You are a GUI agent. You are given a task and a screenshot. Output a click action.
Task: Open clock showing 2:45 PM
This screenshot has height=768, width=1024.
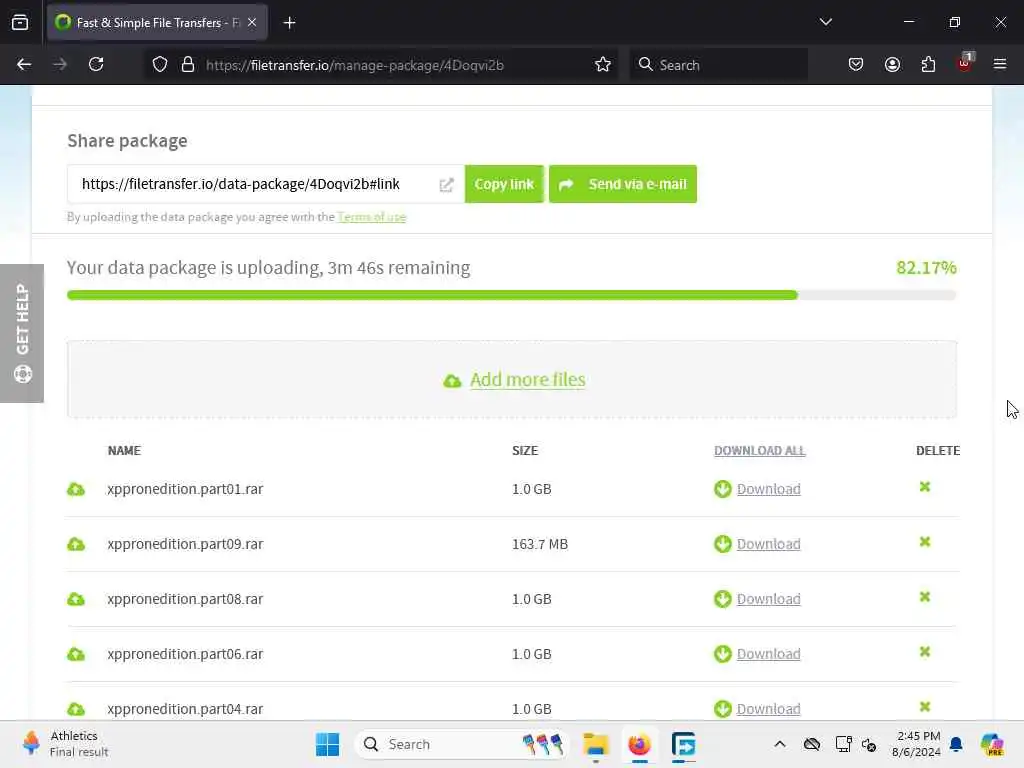coord(917,744)
